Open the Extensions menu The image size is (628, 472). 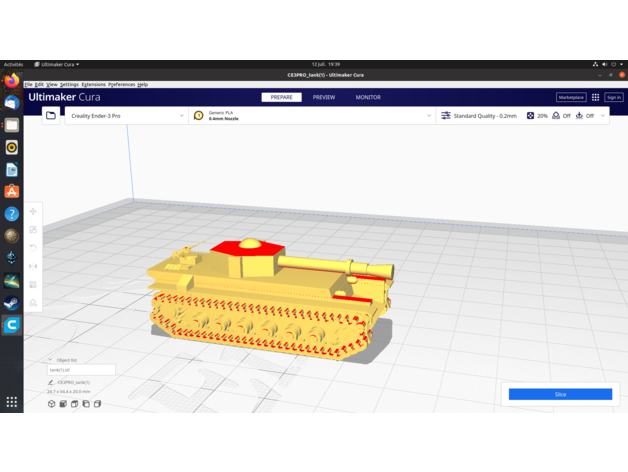pyautogui.click(x=93, y=85)
